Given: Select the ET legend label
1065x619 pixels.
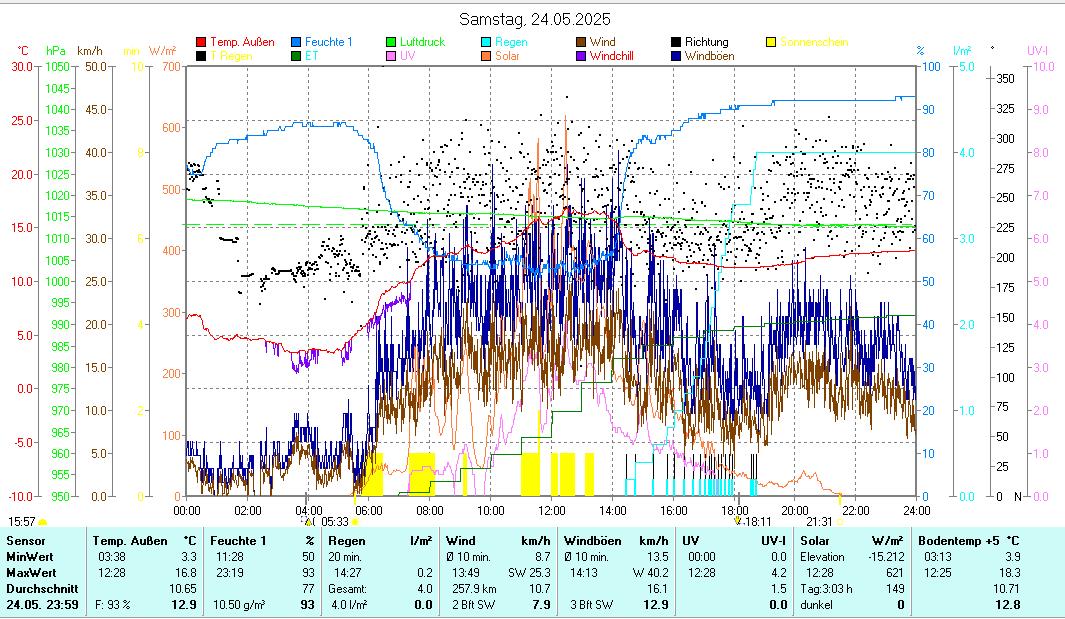Looking at the screenshot, I should (x=311, y=57).
